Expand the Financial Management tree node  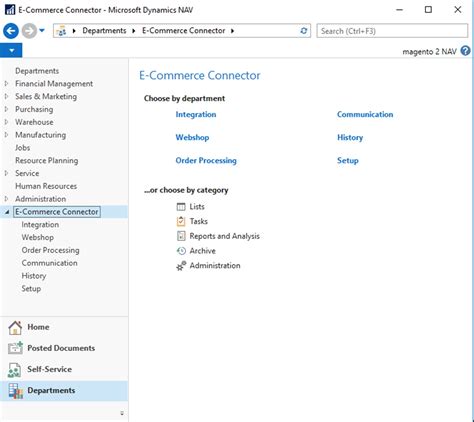coord(6,84)
